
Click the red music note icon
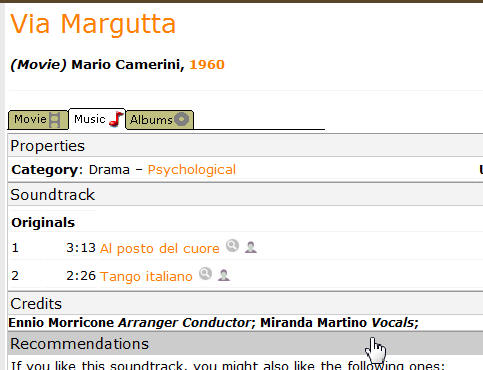point(116,119)
